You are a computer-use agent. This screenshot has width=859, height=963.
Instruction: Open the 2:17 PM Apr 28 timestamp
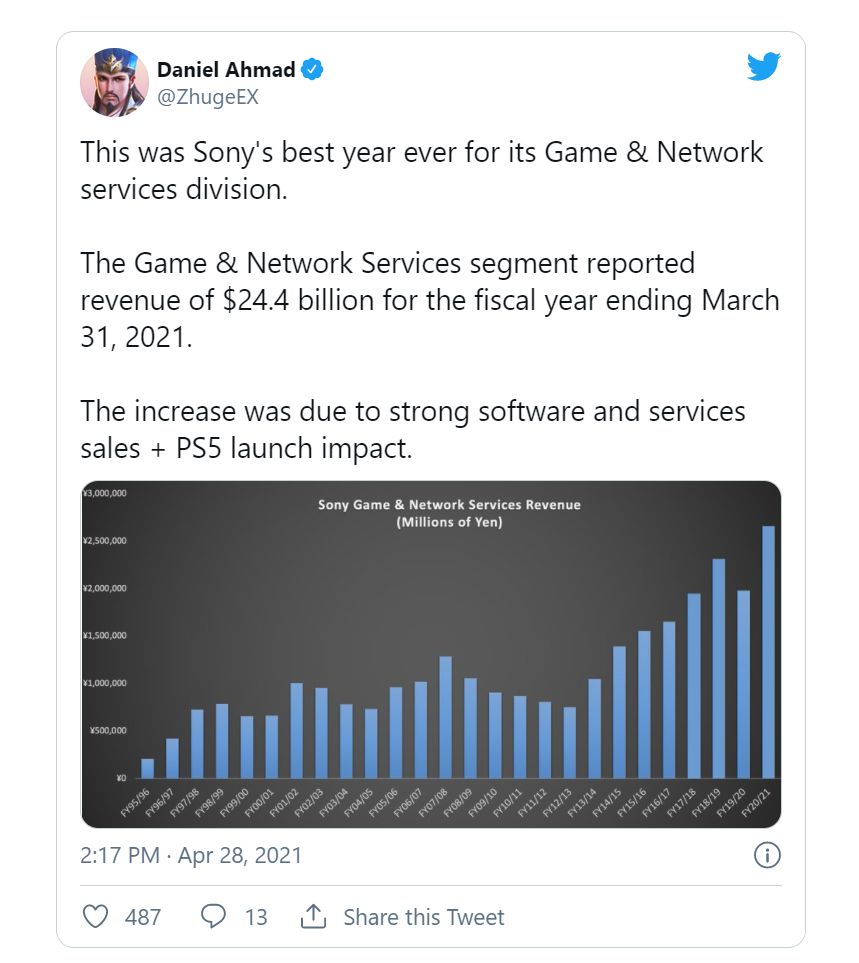(191, 856)
